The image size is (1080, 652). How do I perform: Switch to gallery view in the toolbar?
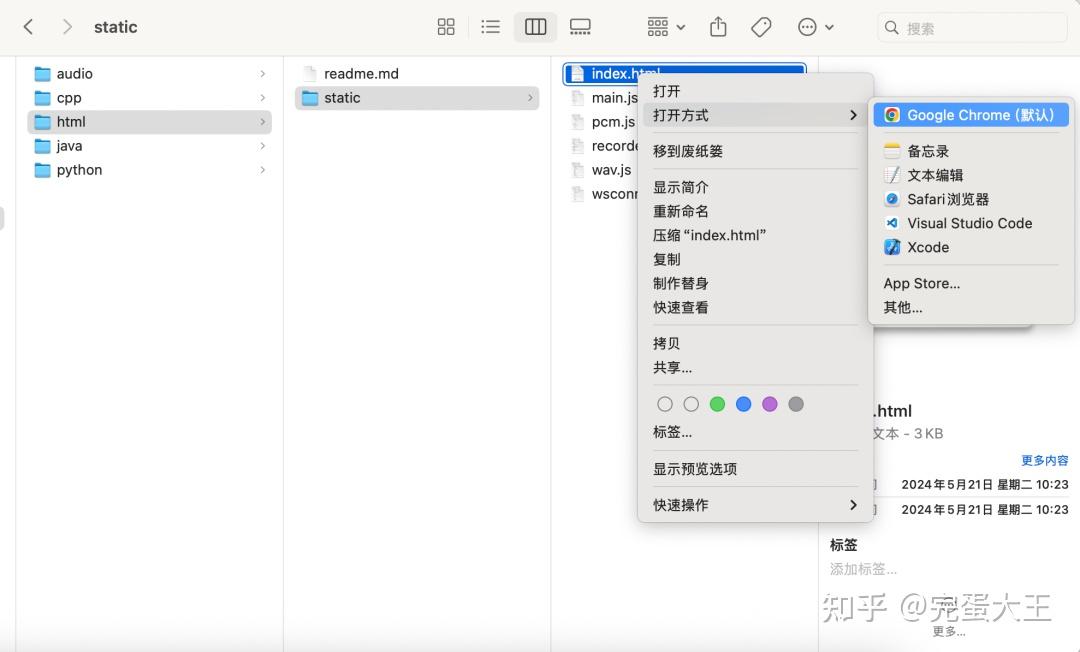(580, 27)
